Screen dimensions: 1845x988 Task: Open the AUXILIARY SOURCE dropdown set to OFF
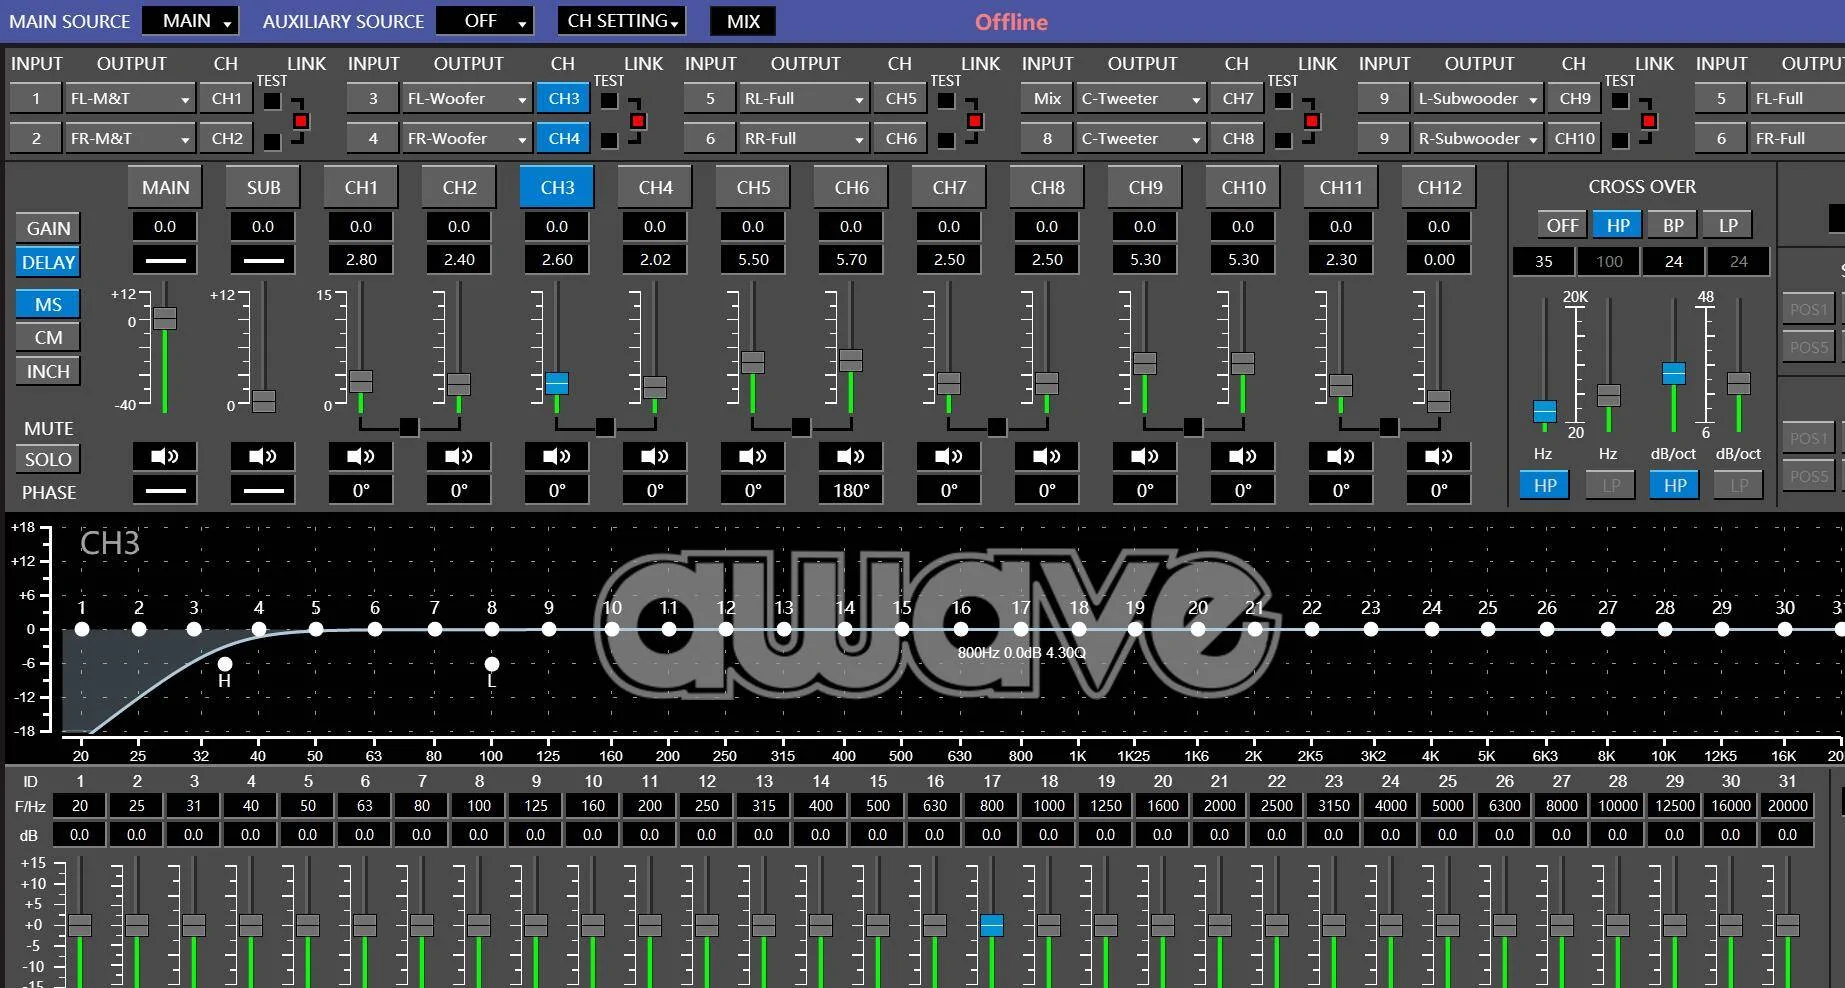485,21
